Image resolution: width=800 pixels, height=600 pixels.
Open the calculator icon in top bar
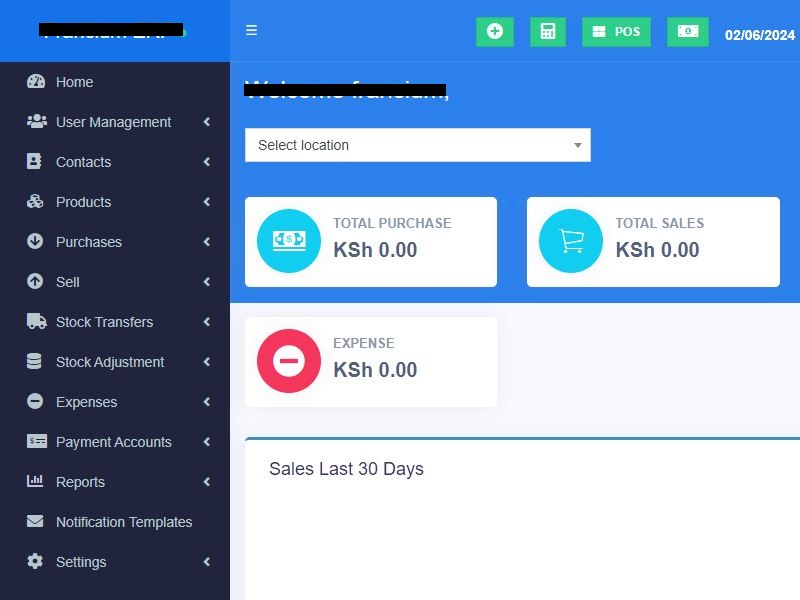tap(547, 31)
